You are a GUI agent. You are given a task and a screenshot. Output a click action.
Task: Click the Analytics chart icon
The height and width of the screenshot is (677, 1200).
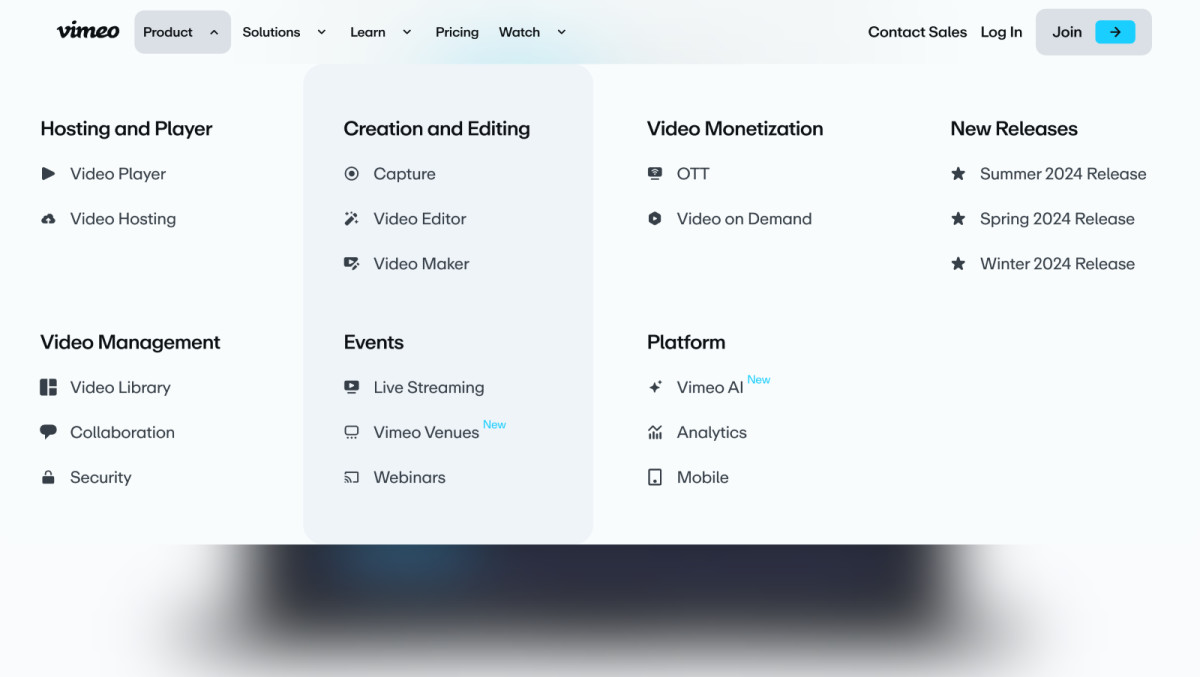tap(655, 433)
